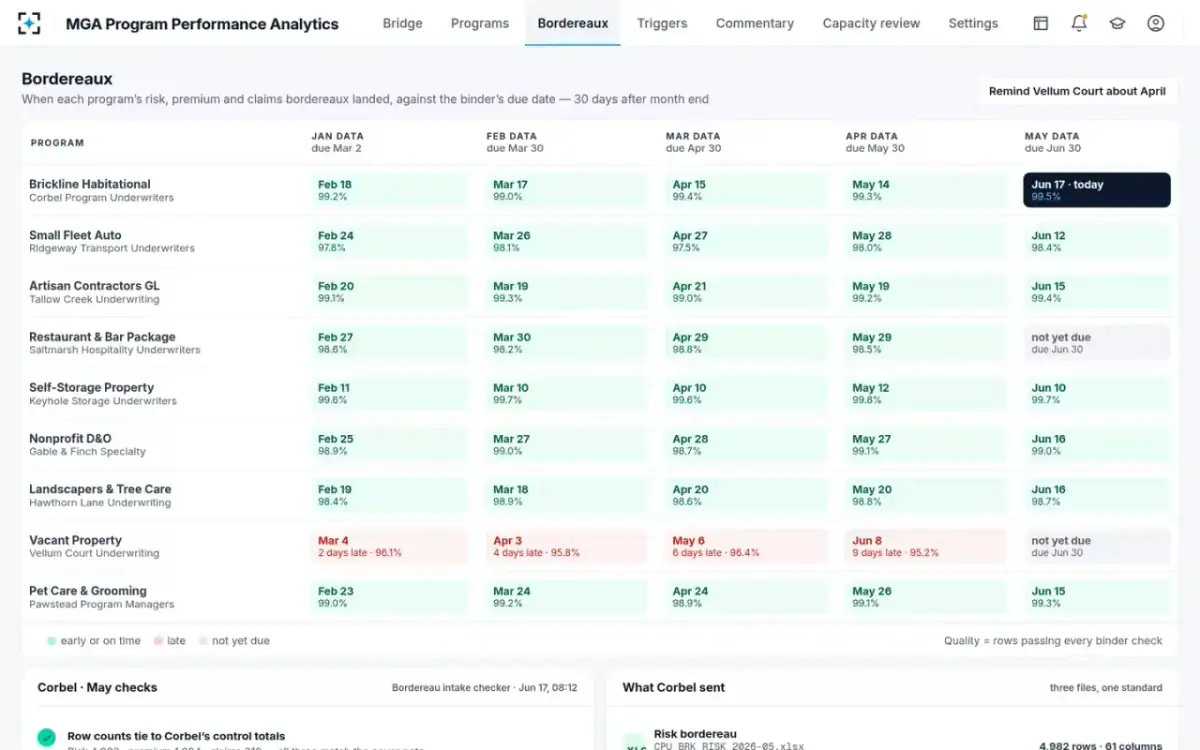Screen dimensions: 1200x750
Task: Click Remind Vellum Court about April
Action: pyautogui.click(x=1077, y=91)
